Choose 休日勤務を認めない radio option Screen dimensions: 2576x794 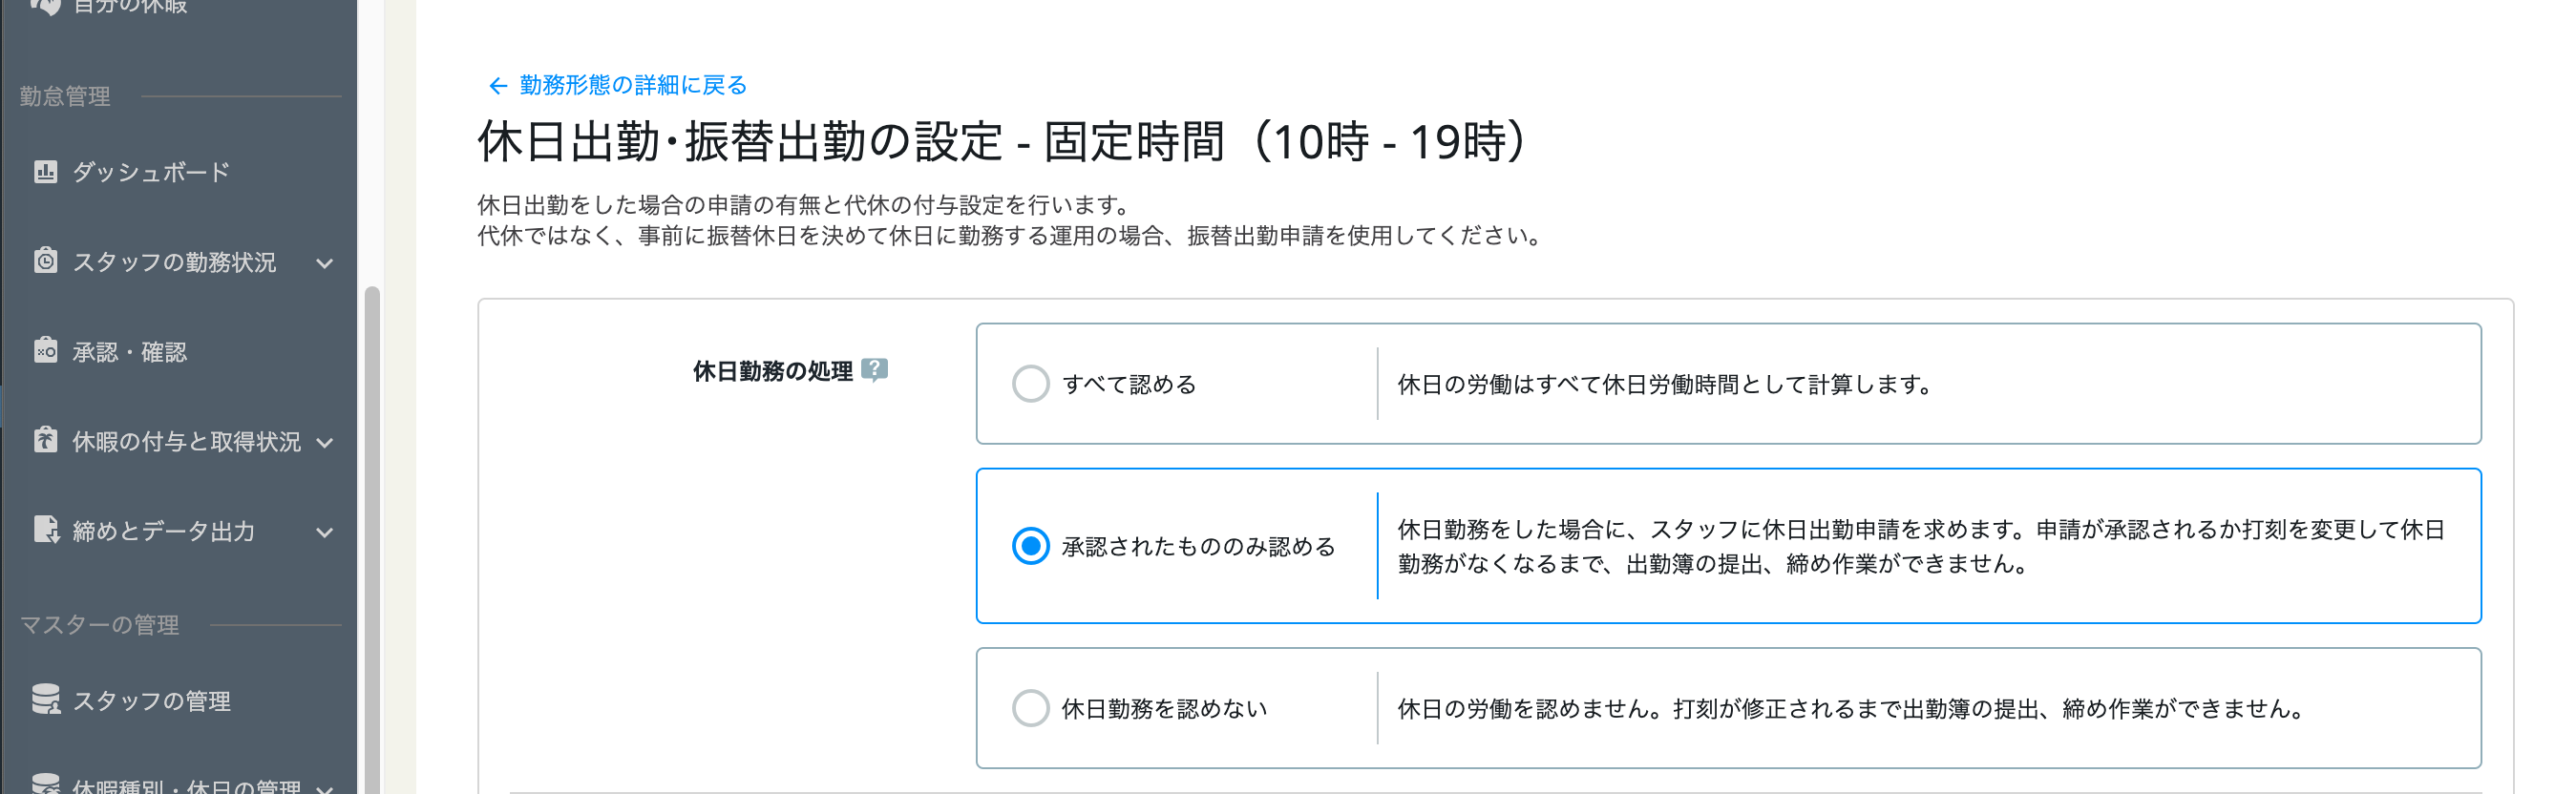(x=1030, y=708)
